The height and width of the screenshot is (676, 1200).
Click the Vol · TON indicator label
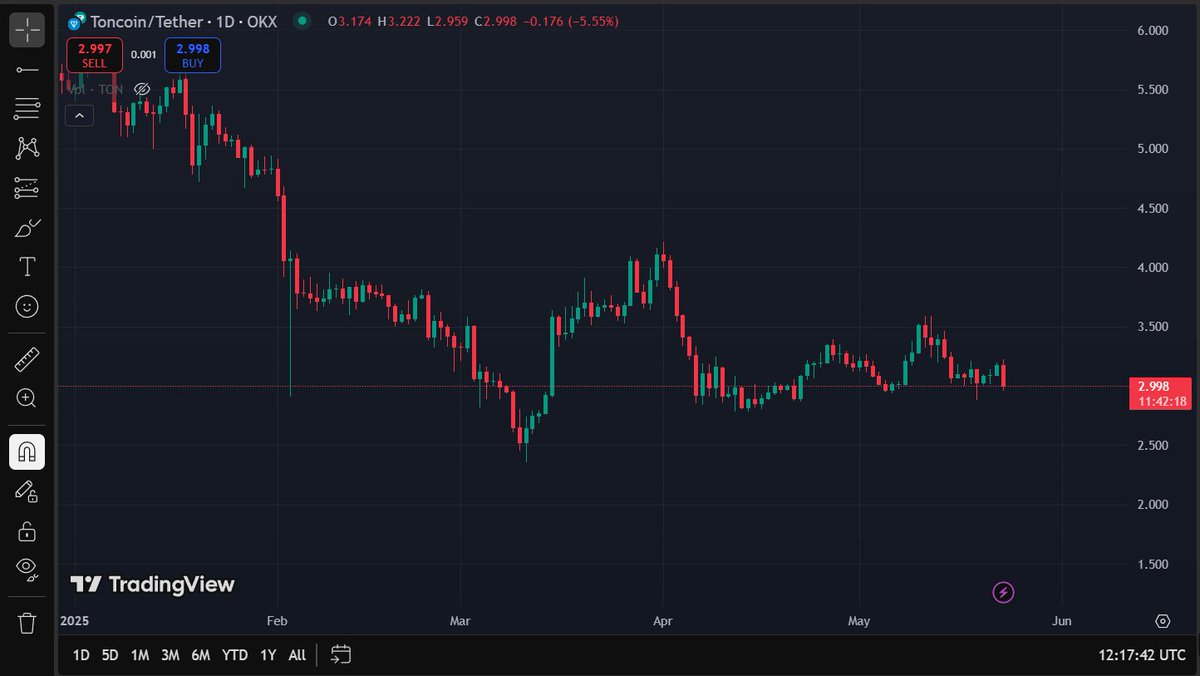point(96,89)
